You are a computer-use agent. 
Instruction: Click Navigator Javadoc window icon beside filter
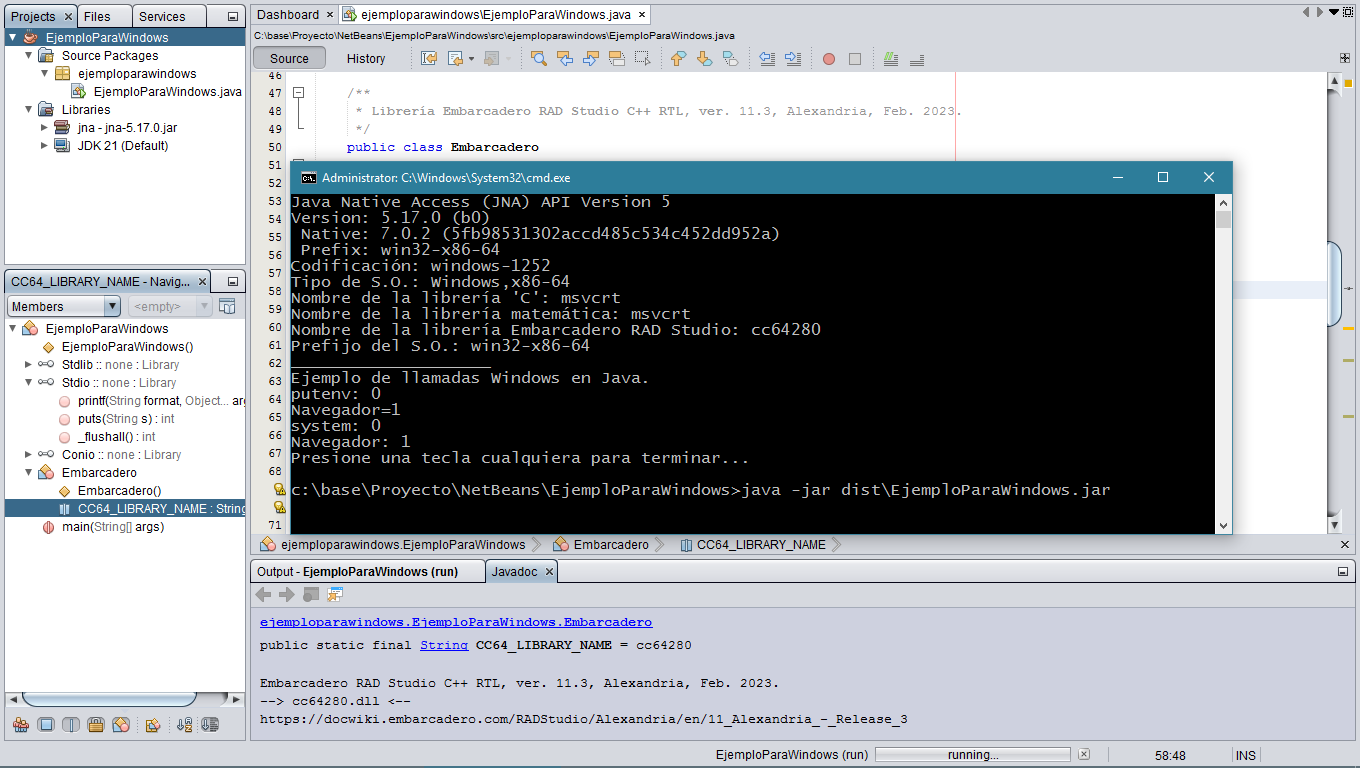tap(227, 306)
